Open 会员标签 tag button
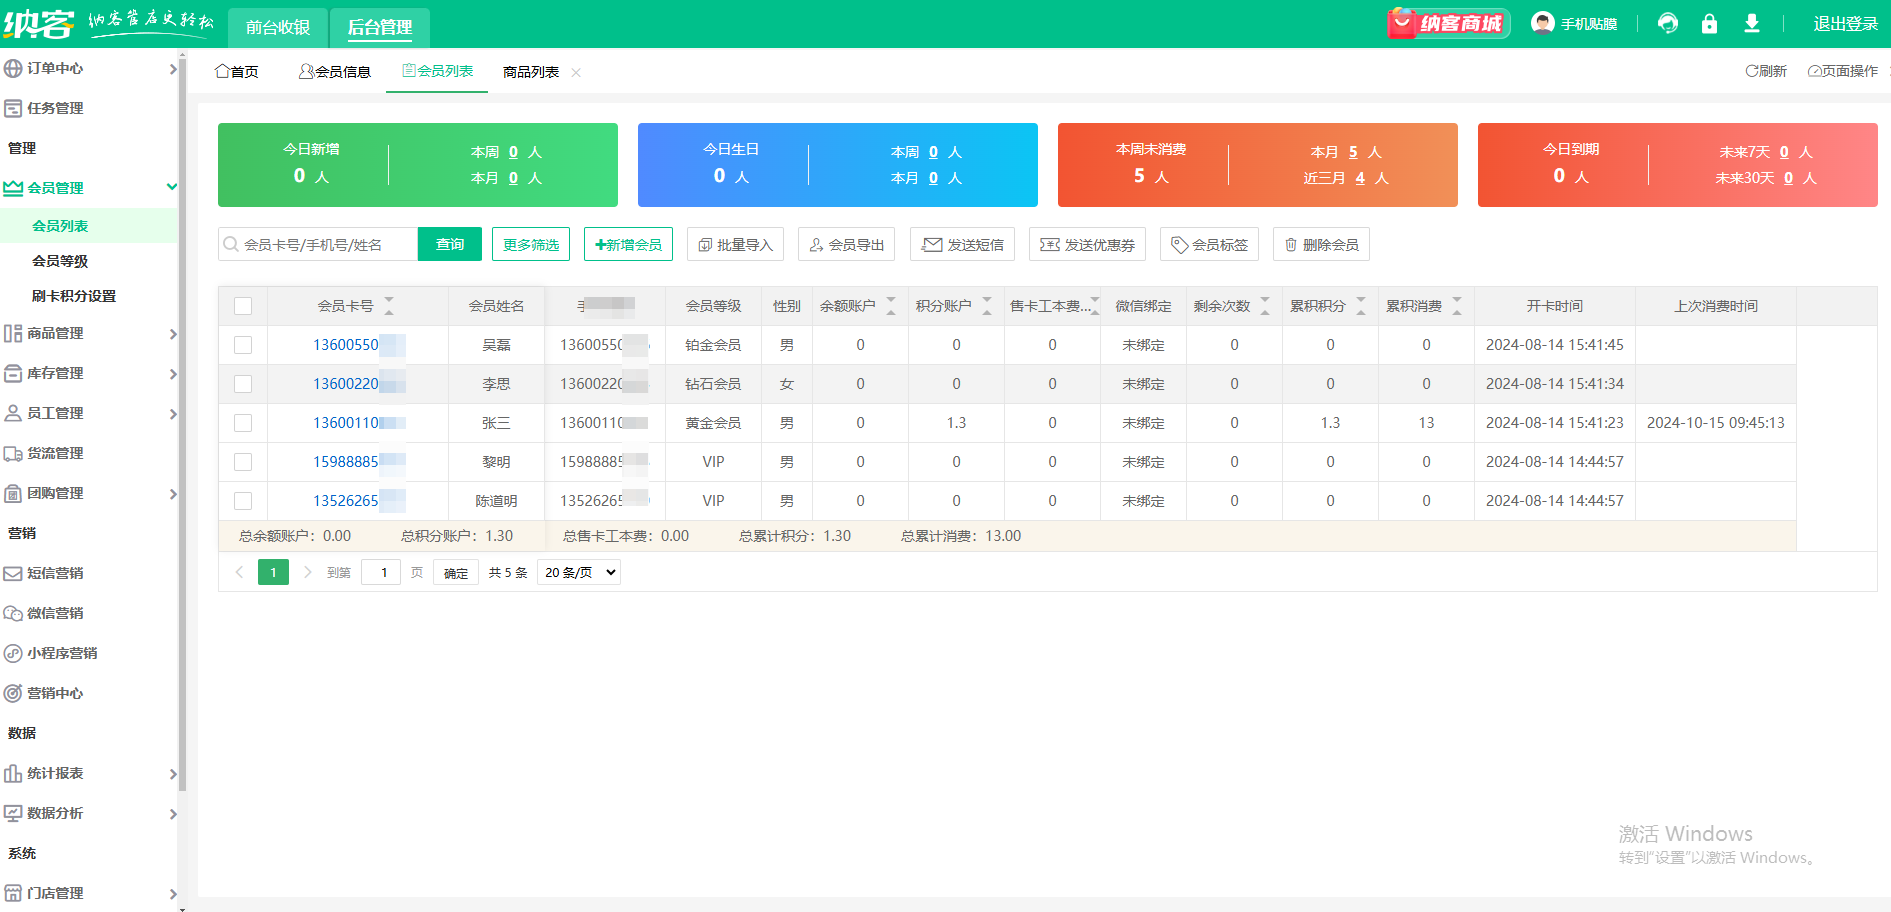Image resolution: width=1891 pixels, height=912 pixels. point(1208,245)
